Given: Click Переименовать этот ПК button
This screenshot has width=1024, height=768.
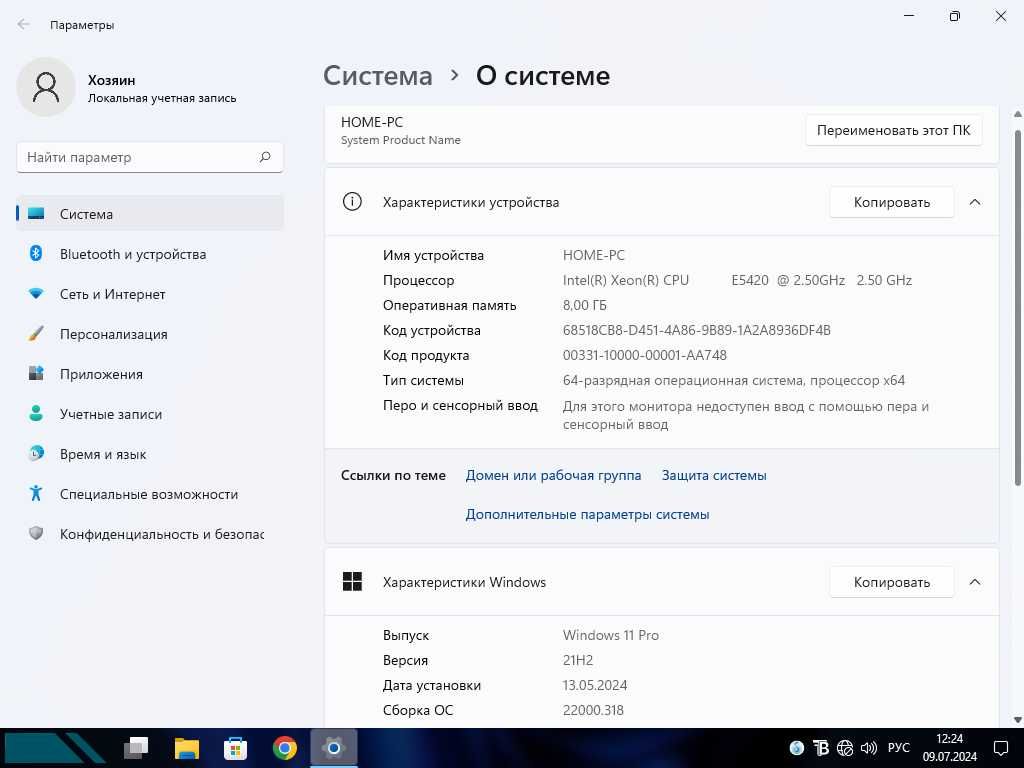Looking at the screenshot, I should [x=893, y=130].
